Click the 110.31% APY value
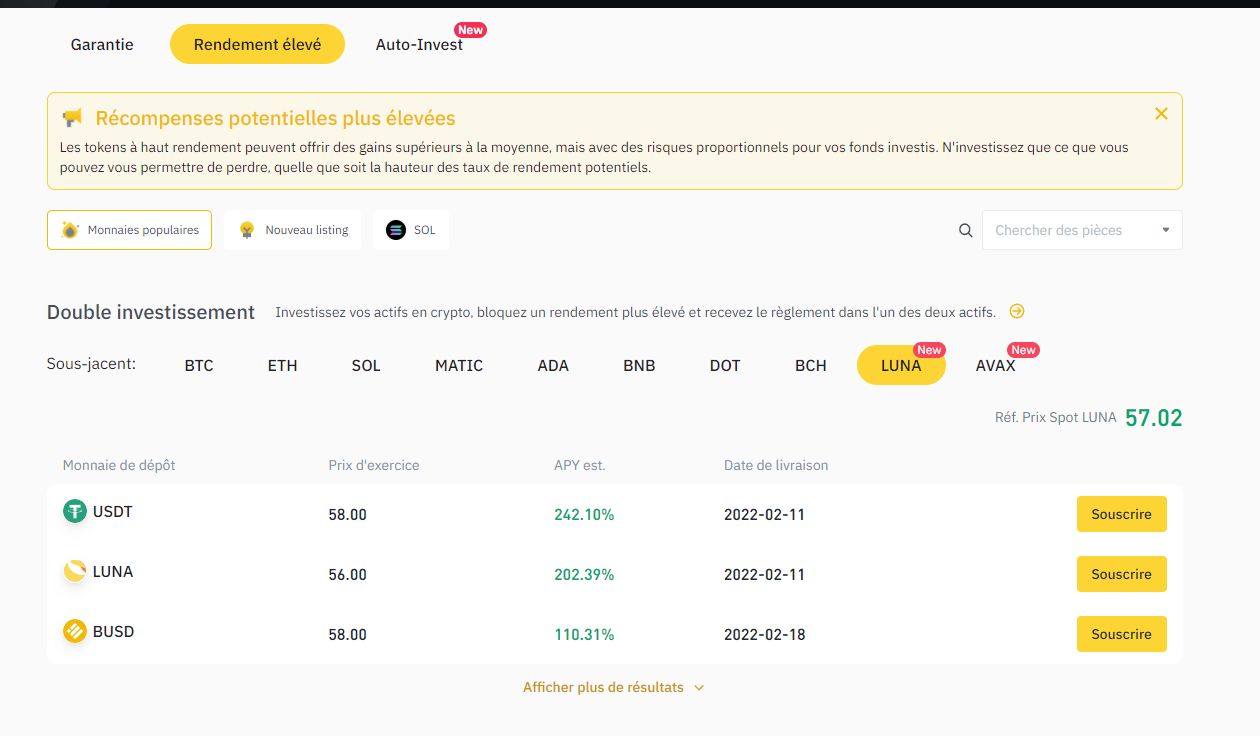 coord(584,635)
